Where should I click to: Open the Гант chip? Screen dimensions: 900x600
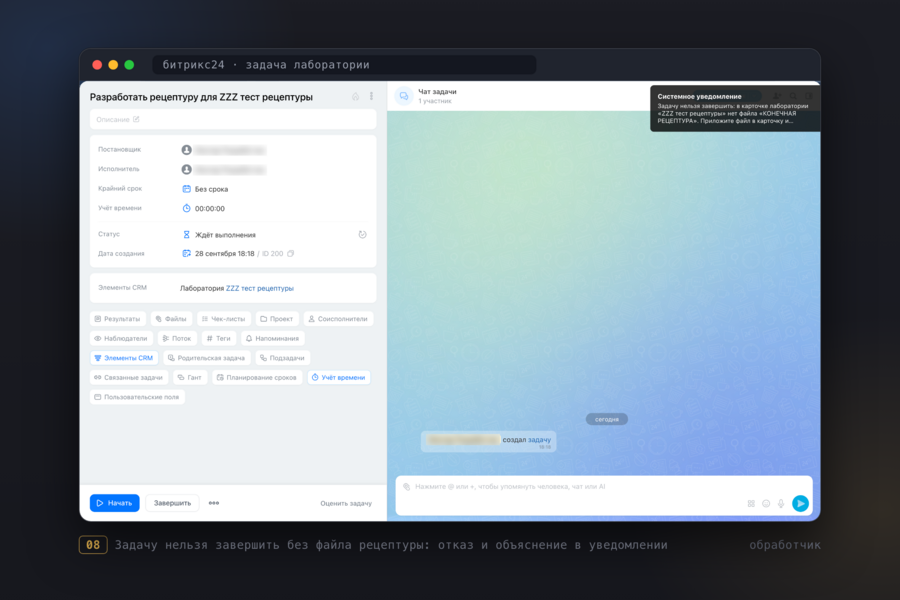190,377
